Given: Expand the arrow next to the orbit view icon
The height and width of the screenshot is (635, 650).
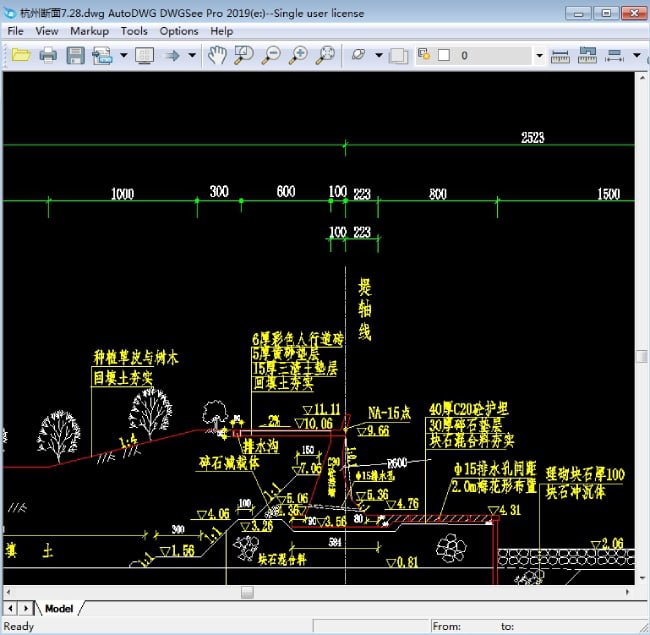Looking at the screenshot, I should 379,56.
